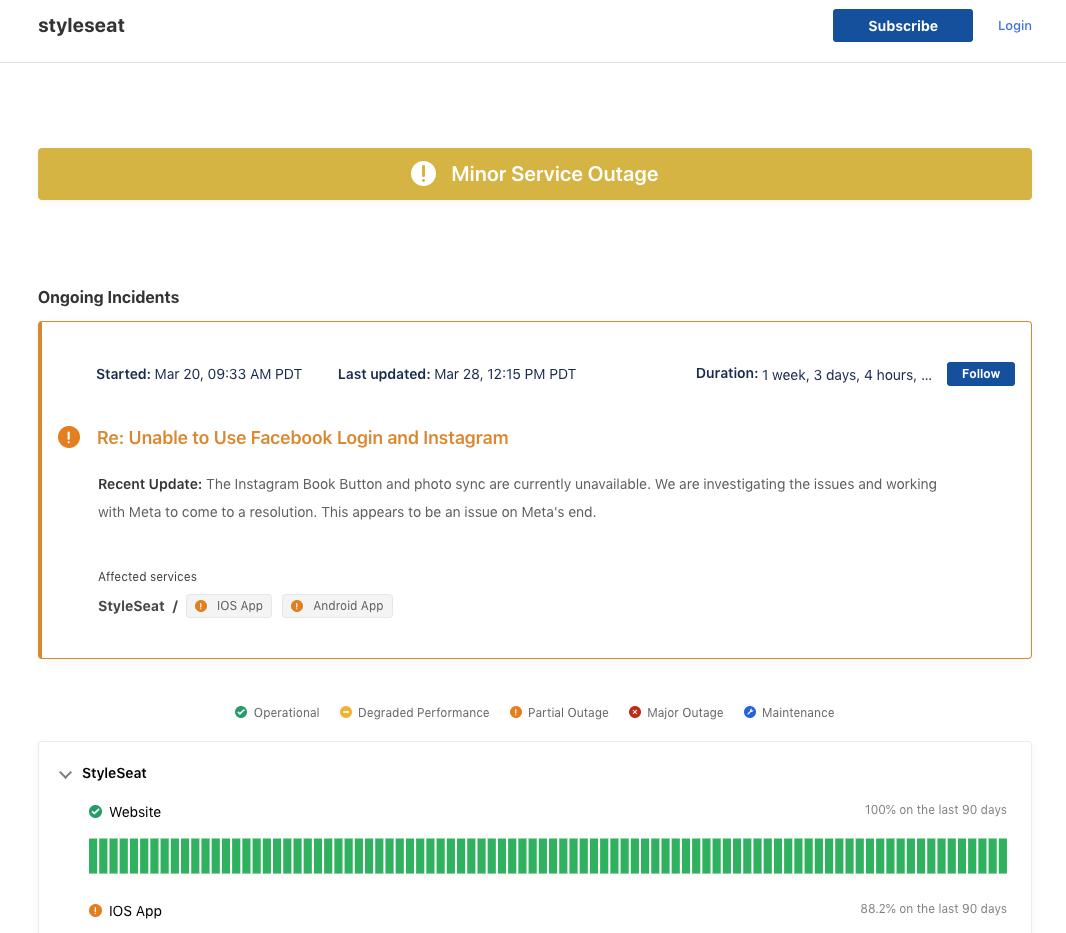Click the Website operational status icon
The width and height of the screenshot is (1066, 933).
pos(95,811)
